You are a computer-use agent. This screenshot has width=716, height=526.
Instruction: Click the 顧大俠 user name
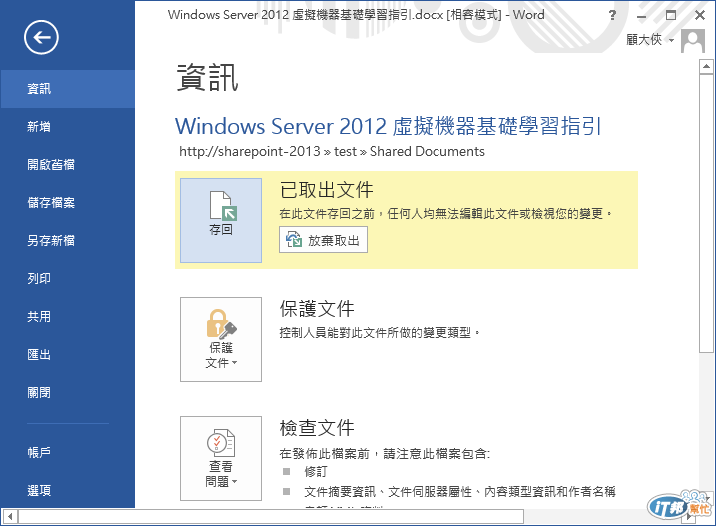point(644,40)
